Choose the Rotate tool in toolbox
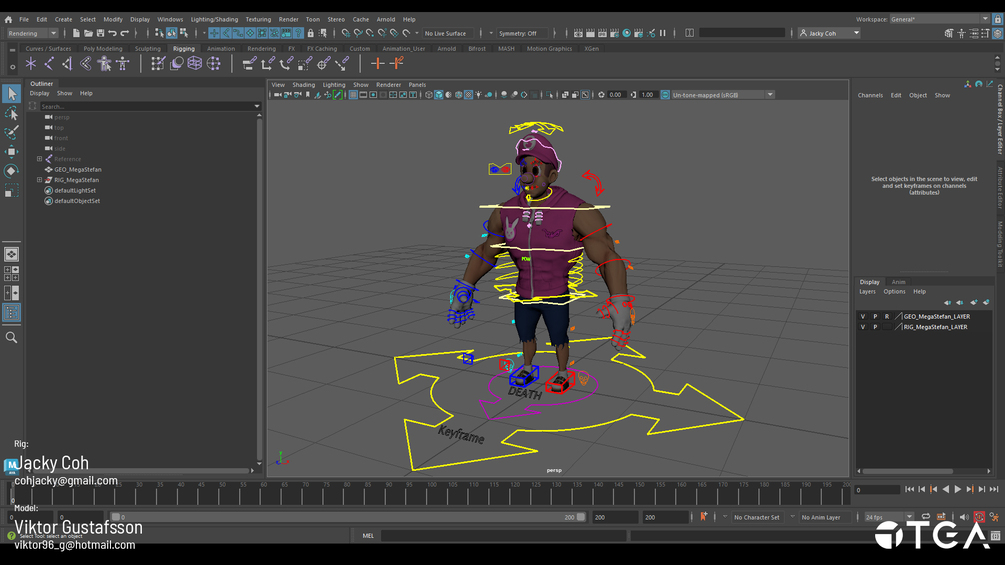The image size is (1005, 565). [x=11, y=171]
